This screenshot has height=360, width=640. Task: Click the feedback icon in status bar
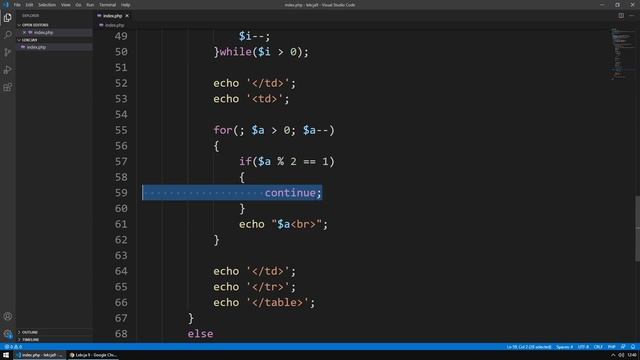(623, 347)
